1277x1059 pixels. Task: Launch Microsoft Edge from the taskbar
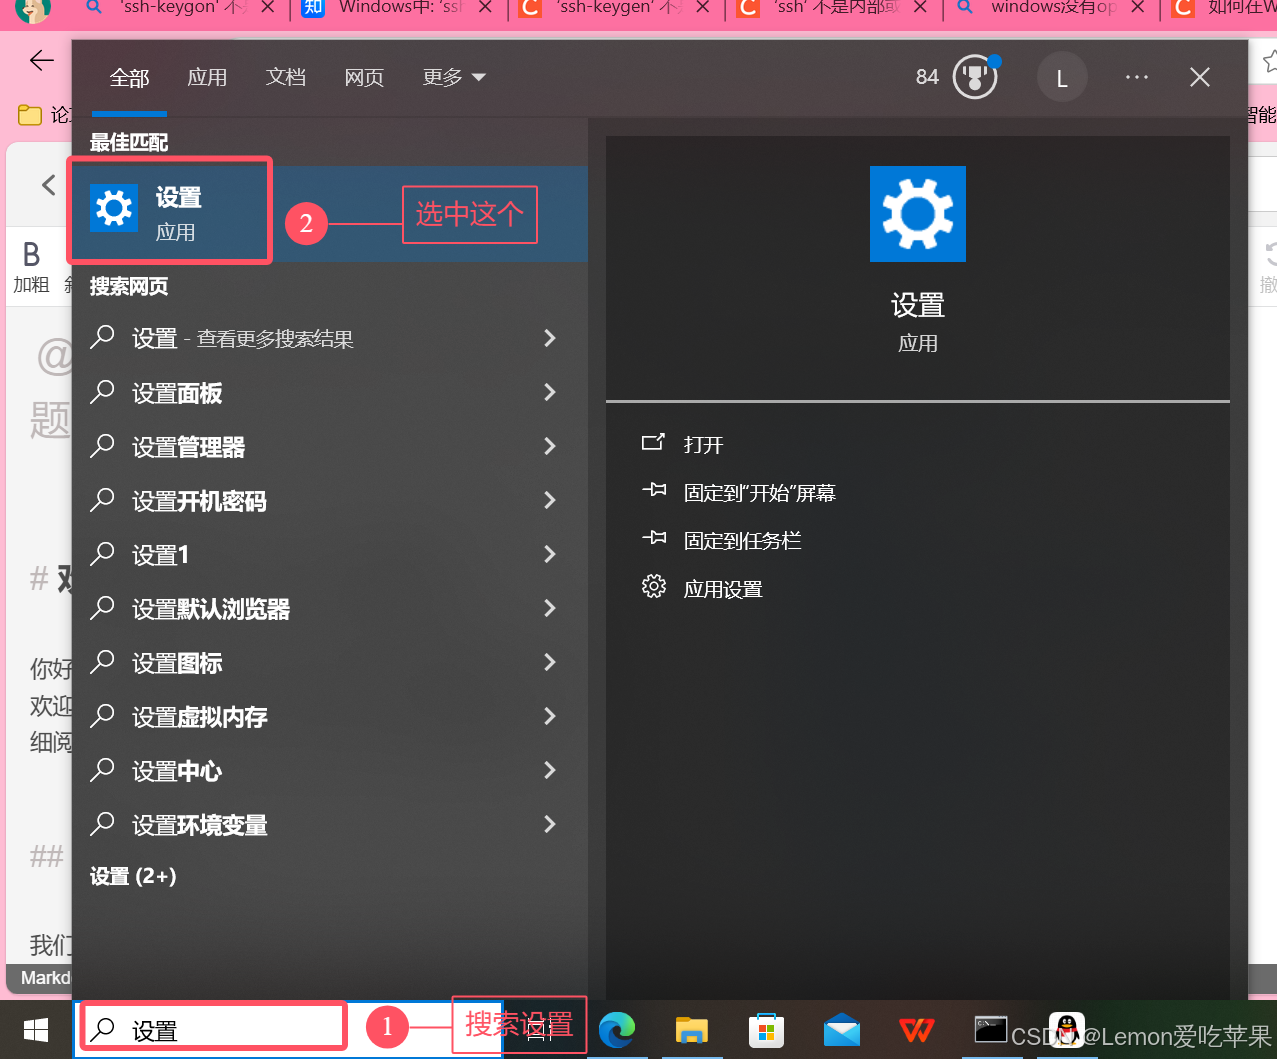[x=617, y=1029]
